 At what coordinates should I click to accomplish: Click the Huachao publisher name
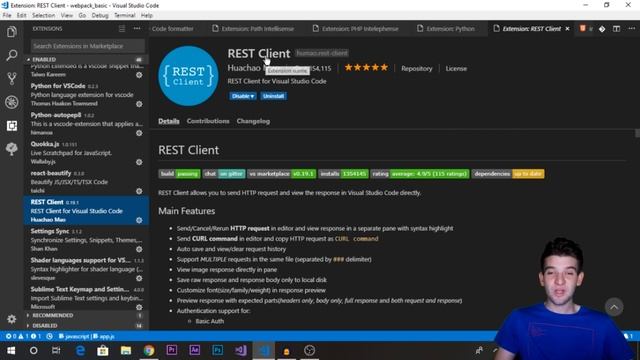pyautogui.click(x=244, y=68)
